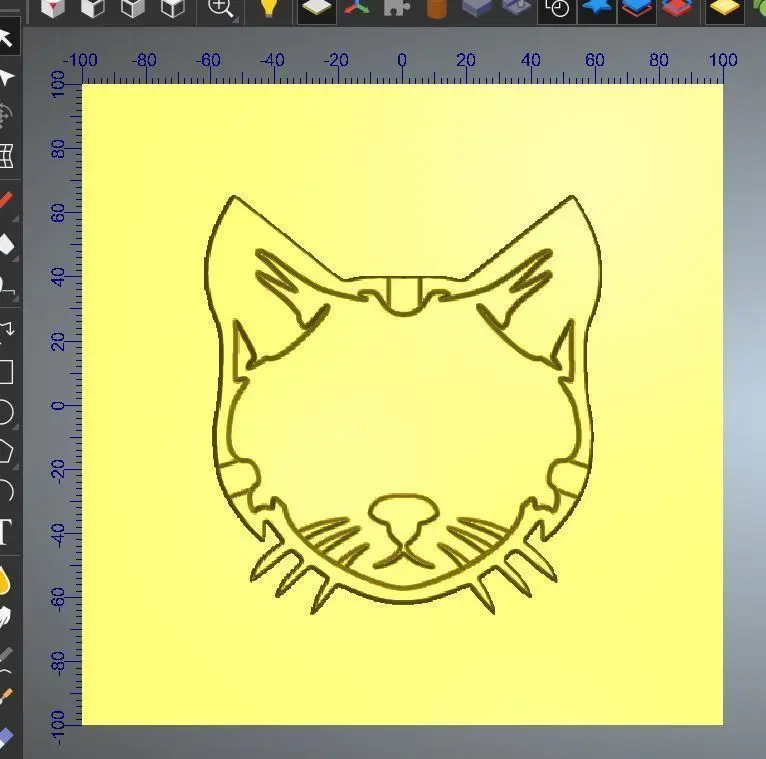Toggle the blue-over-red layers button
Image resolution: width=766 pixels, height=759 pixels.
click(x=637, y=9)
